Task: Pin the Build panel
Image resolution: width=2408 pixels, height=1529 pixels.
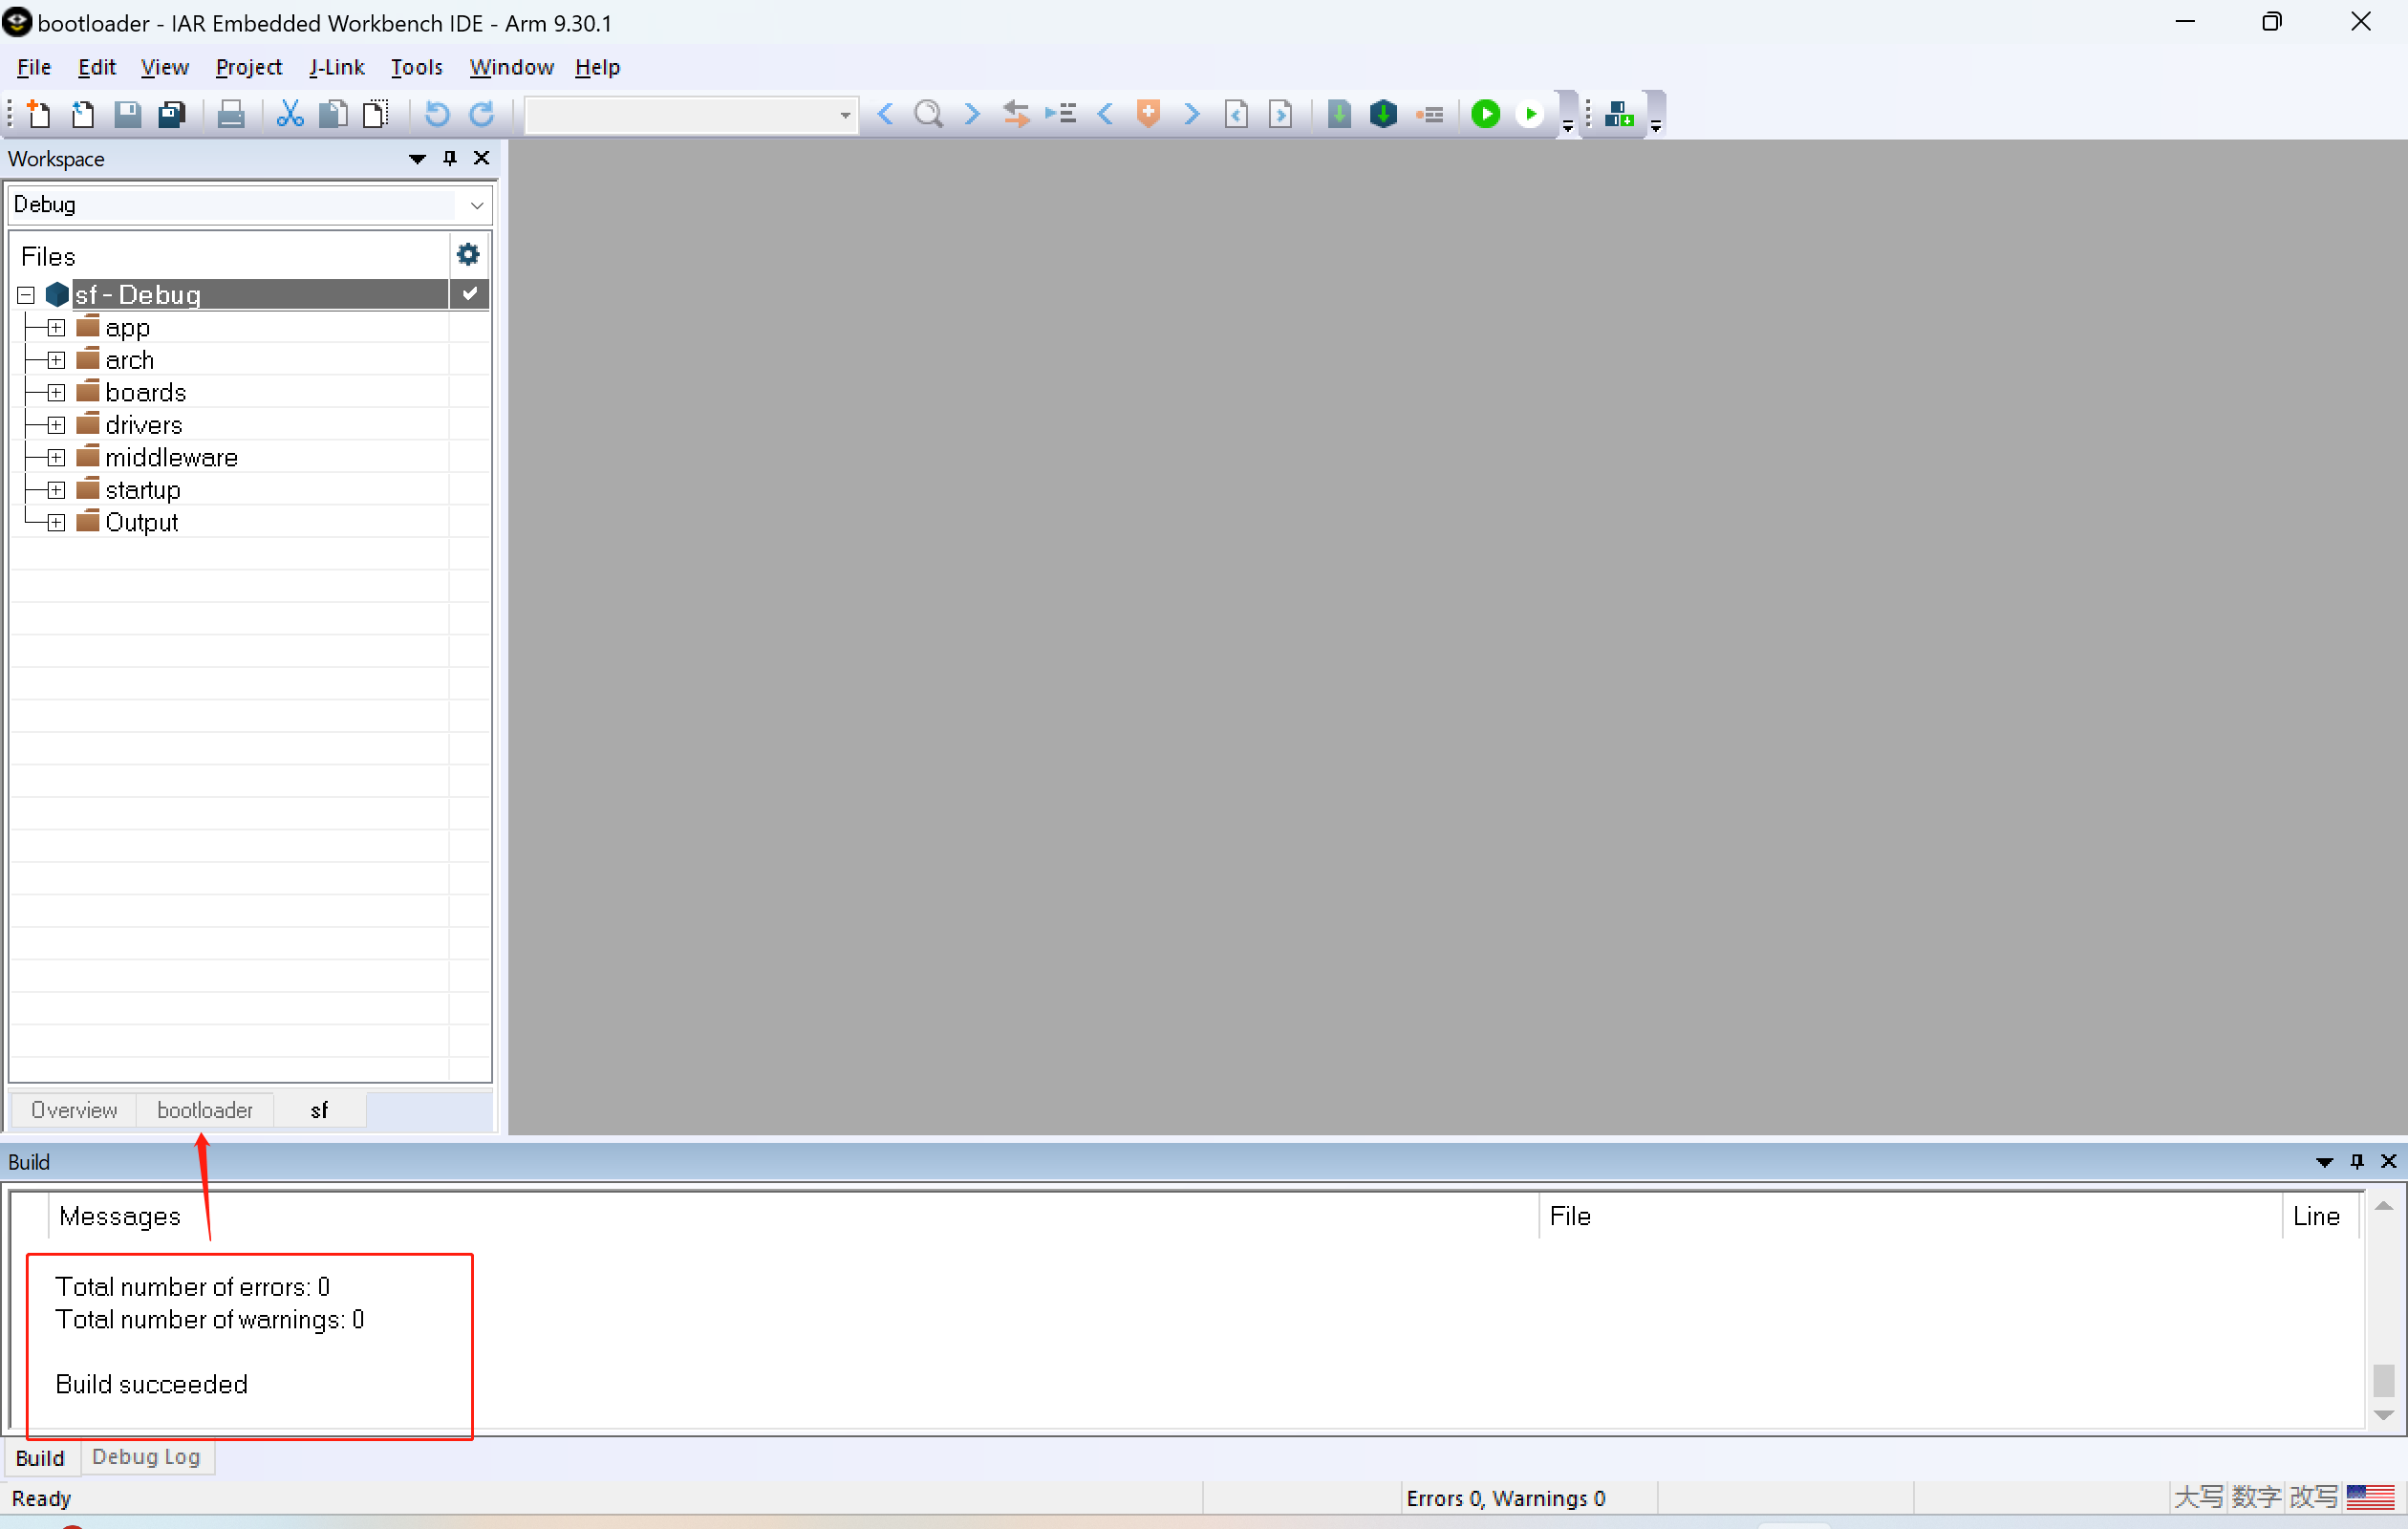Action: (x=2357, y=1162)
